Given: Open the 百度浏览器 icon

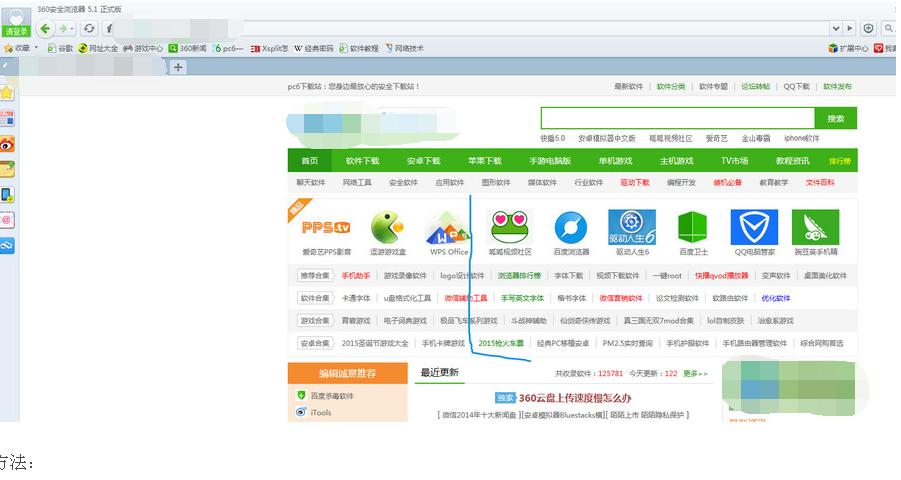Looking at the screenshot, I should point(571,228).
